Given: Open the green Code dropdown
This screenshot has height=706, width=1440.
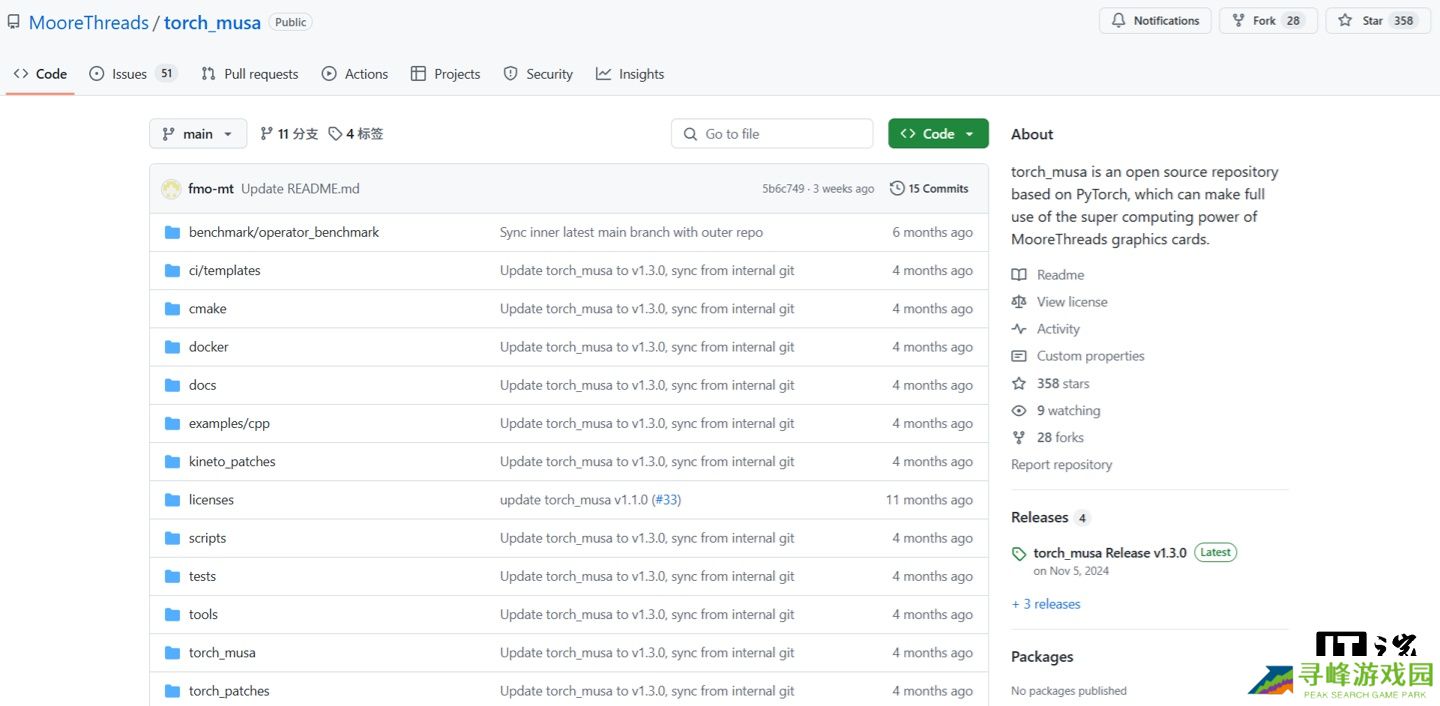Looking at the screenshot, I should 937,134.
